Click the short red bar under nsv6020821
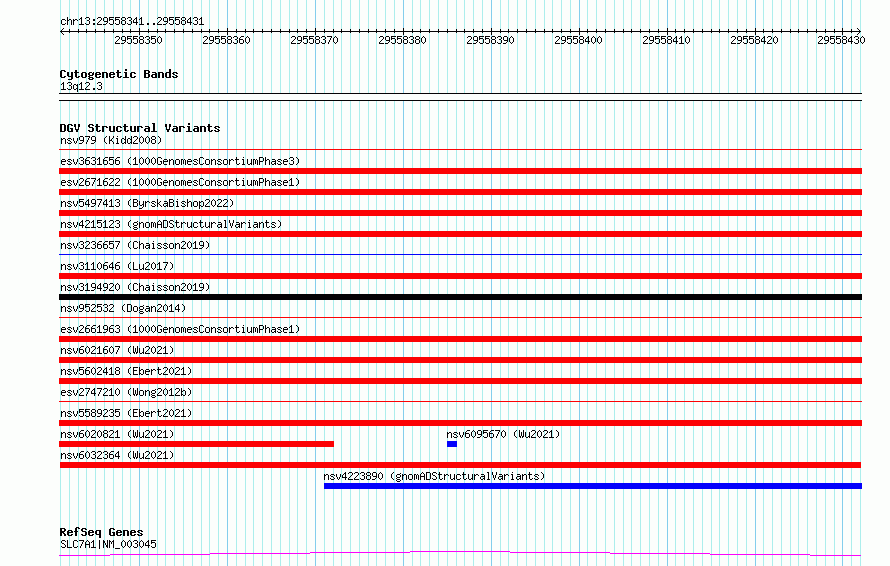 click(196, 444)
